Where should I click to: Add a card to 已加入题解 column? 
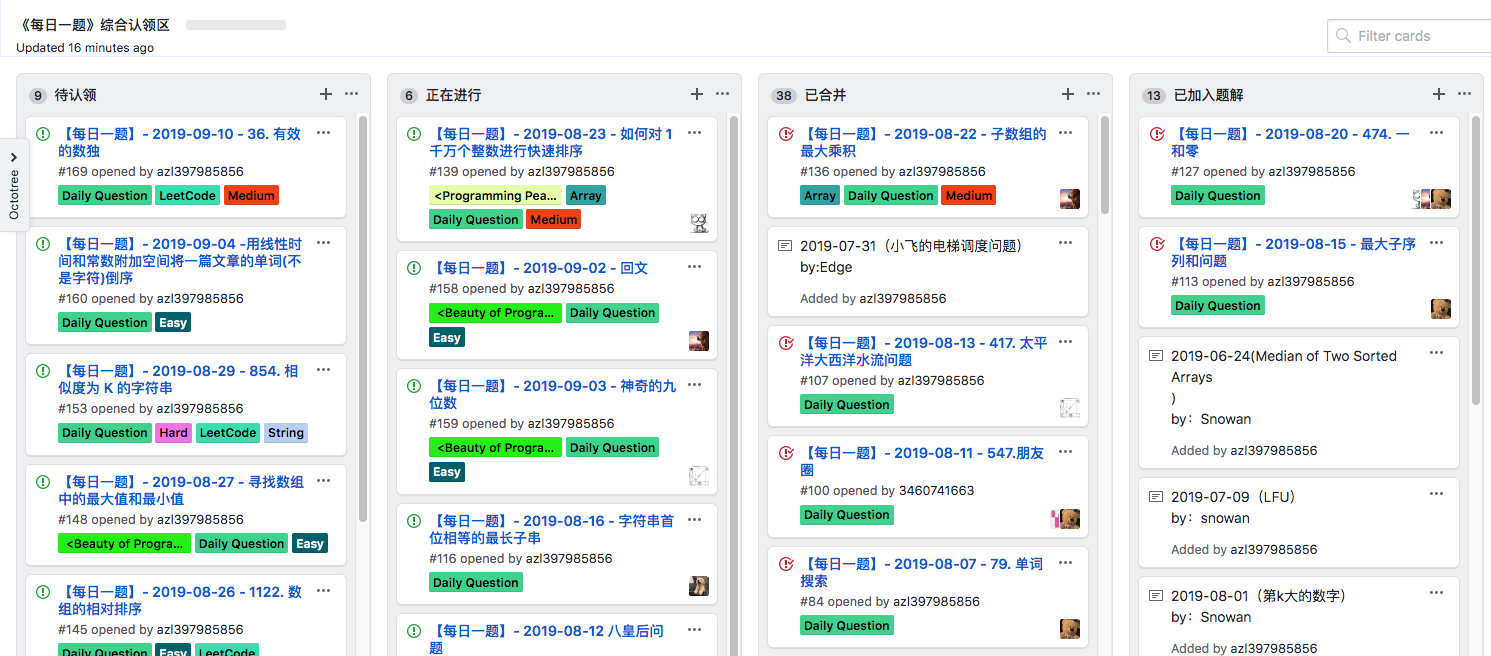(1438, 94)
